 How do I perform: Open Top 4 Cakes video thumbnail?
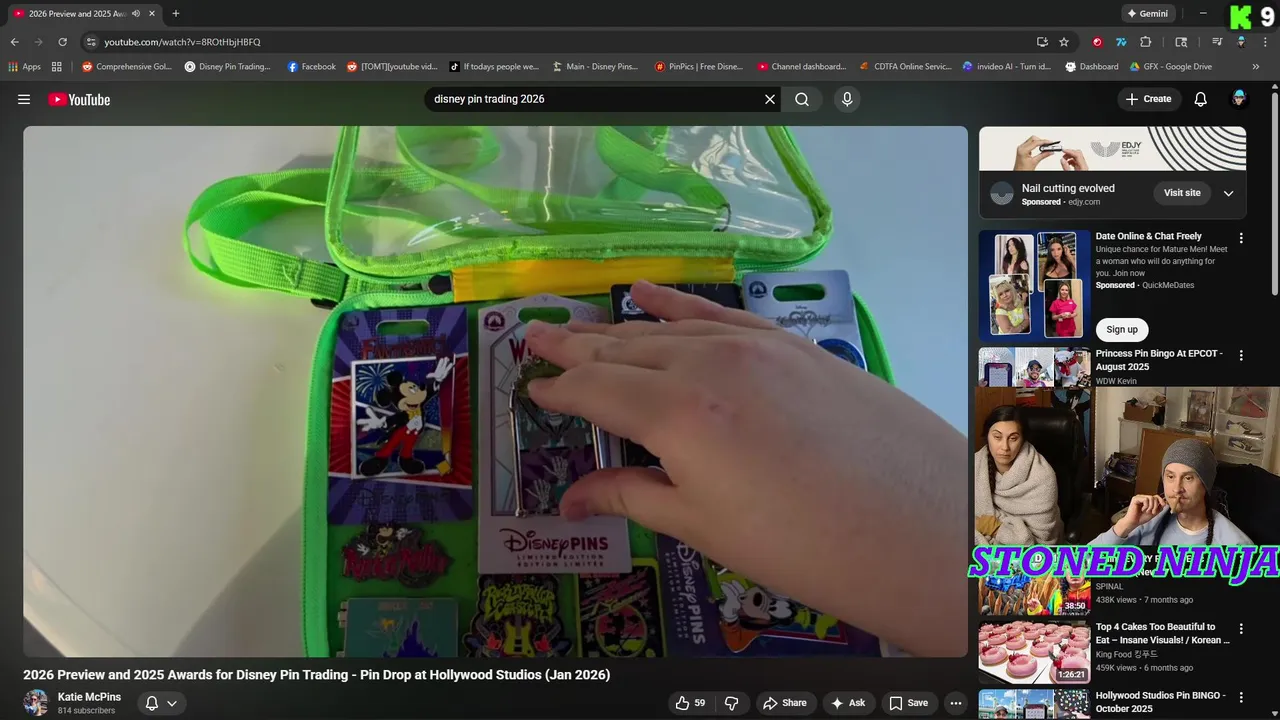[1034, 652]
